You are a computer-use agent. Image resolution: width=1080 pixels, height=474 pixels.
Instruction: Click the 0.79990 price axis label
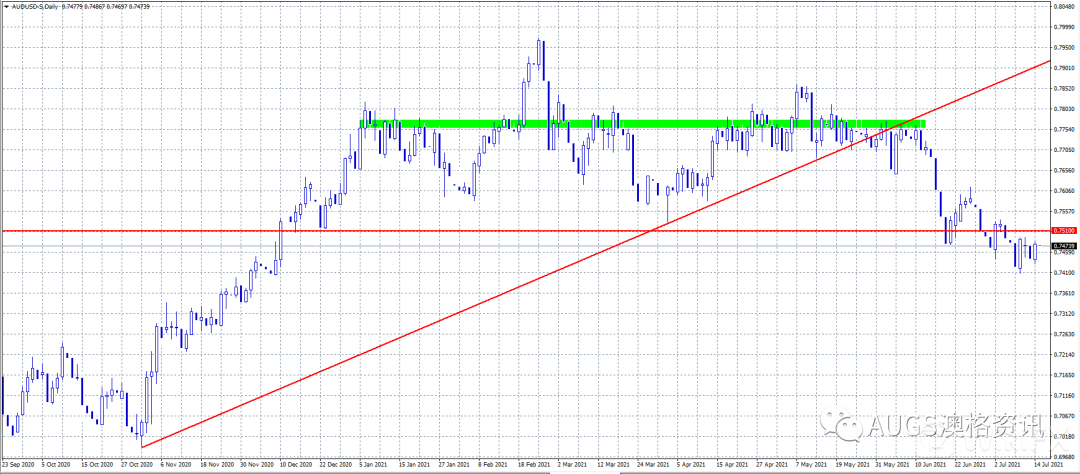pyautogui.click(x=1065, y=27)
